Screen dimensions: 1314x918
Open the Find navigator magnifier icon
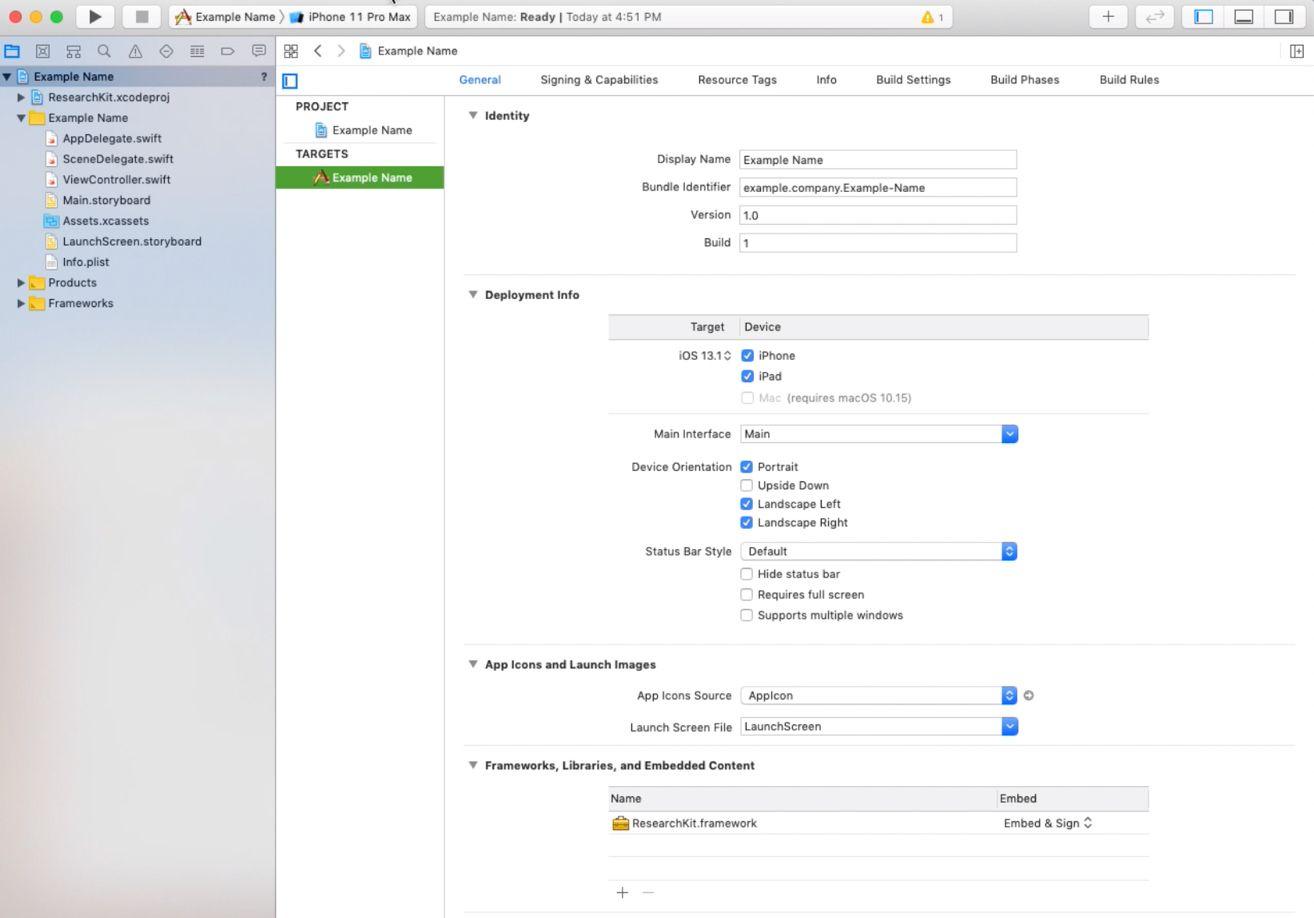point(103,51)
